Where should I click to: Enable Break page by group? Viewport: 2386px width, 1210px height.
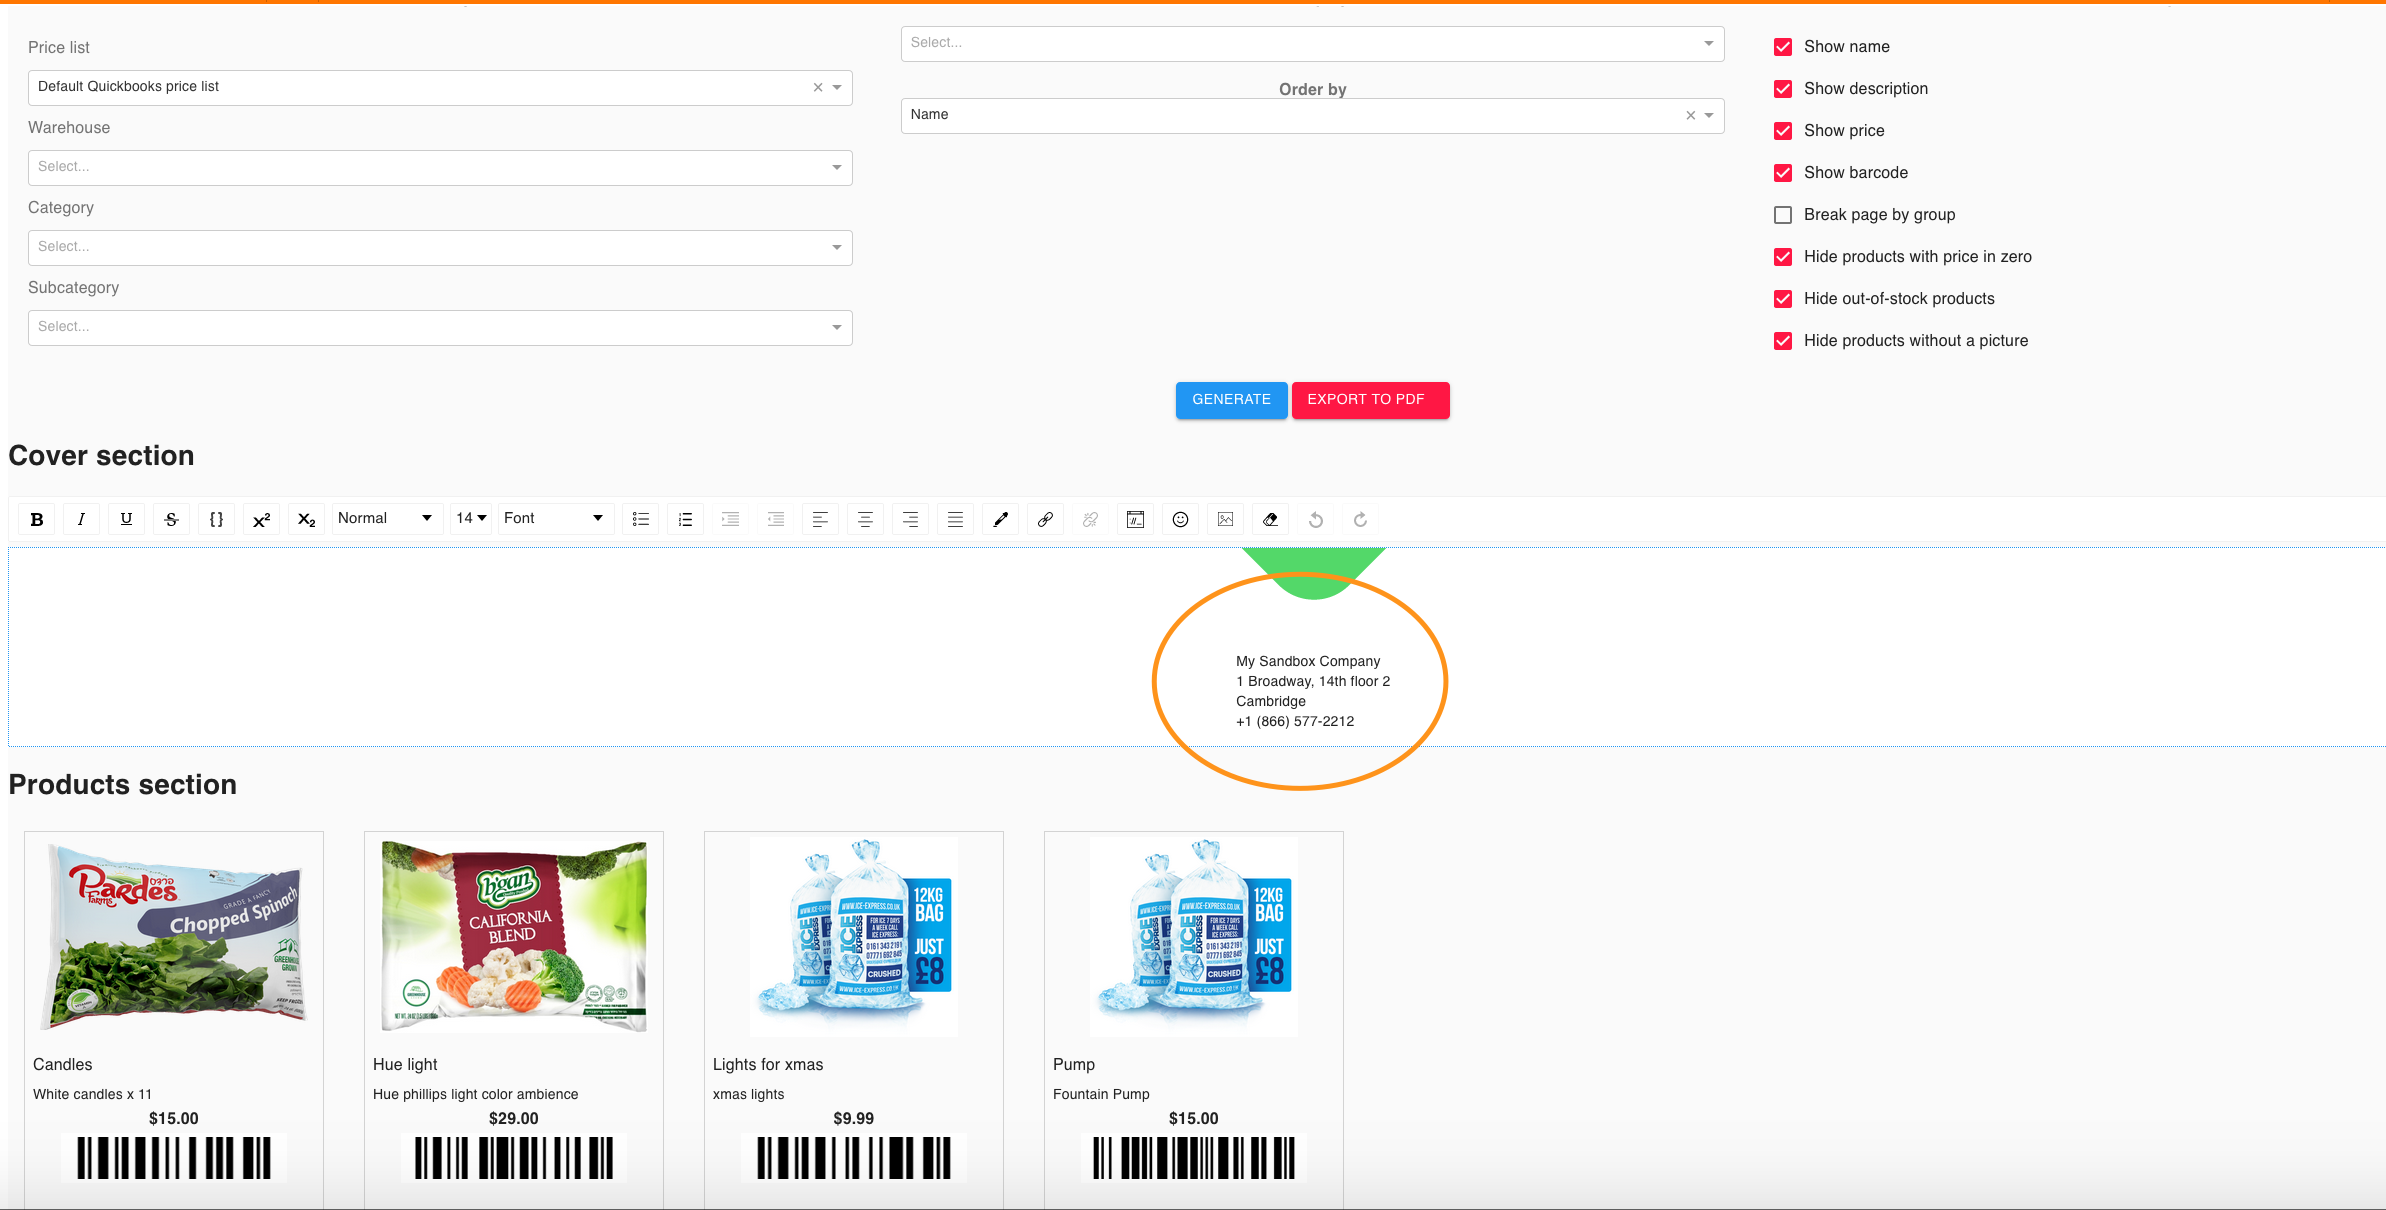[x=1783, y=215]
